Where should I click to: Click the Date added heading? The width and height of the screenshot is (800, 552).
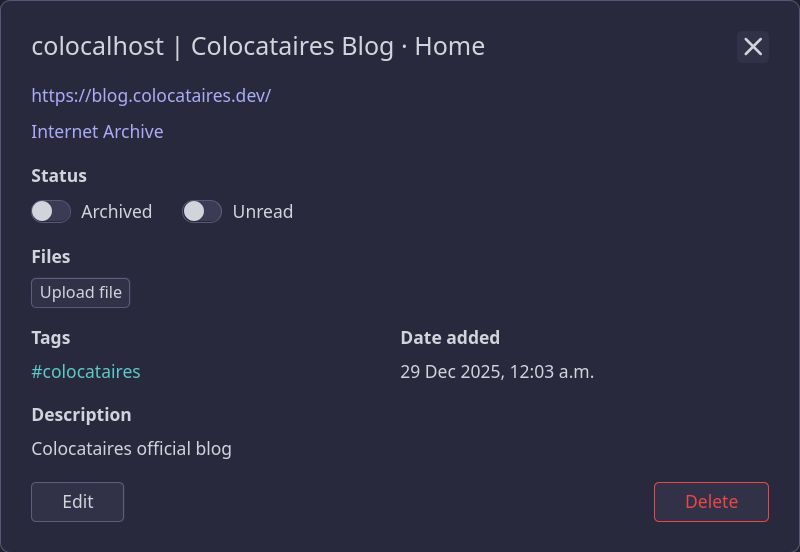point(450,338)
